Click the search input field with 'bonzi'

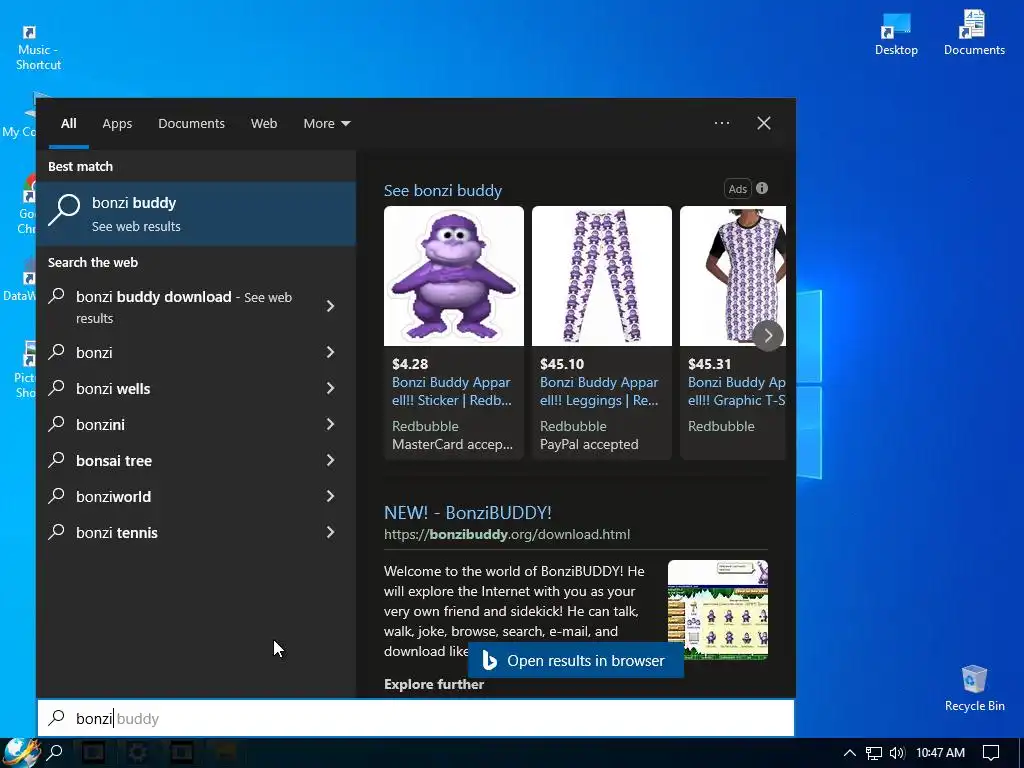[x=415, y=718]
